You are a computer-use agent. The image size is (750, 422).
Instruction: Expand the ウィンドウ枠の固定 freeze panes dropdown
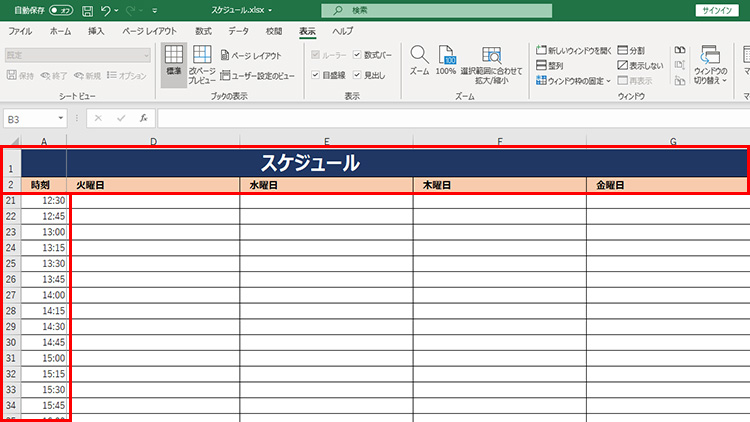573,80
